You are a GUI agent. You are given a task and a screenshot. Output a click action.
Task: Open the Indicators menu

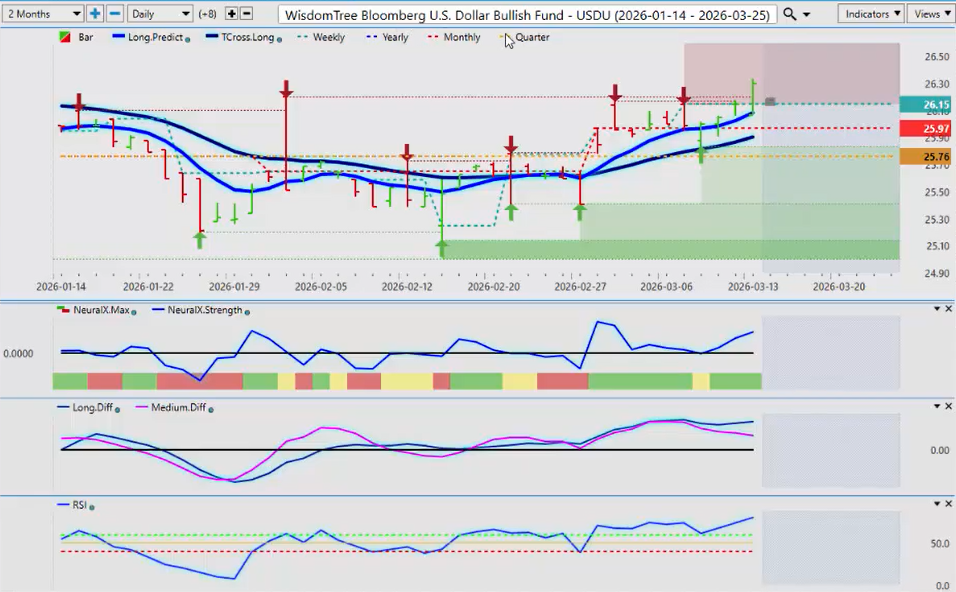tap(872, 14)
